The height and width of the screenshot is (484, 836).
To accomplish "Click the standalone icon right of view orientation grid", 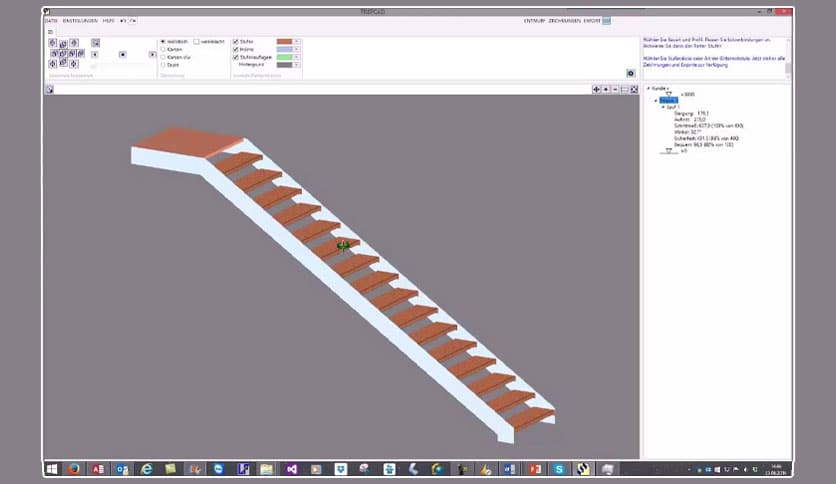I will click(x=95, y=43).
